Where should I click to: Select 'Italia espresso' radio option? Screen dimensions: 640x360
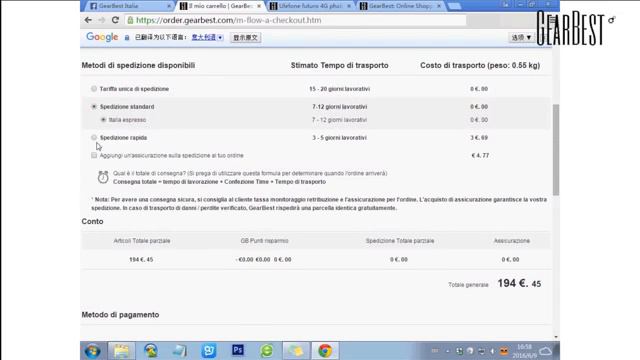pos(103,120)
